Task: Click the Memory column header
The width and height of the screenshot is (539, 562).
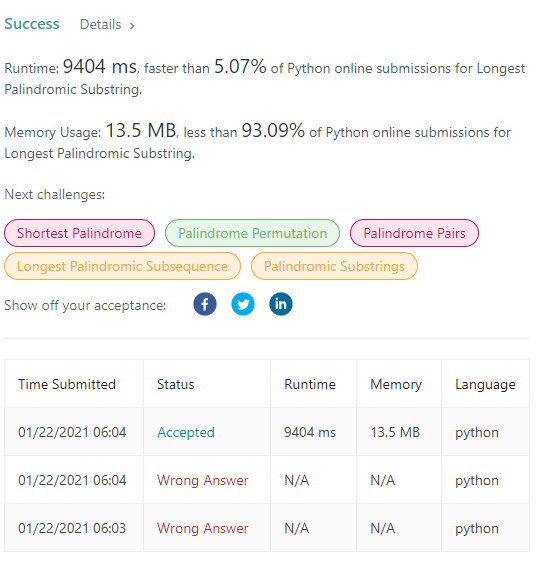Action: (396, 384)
